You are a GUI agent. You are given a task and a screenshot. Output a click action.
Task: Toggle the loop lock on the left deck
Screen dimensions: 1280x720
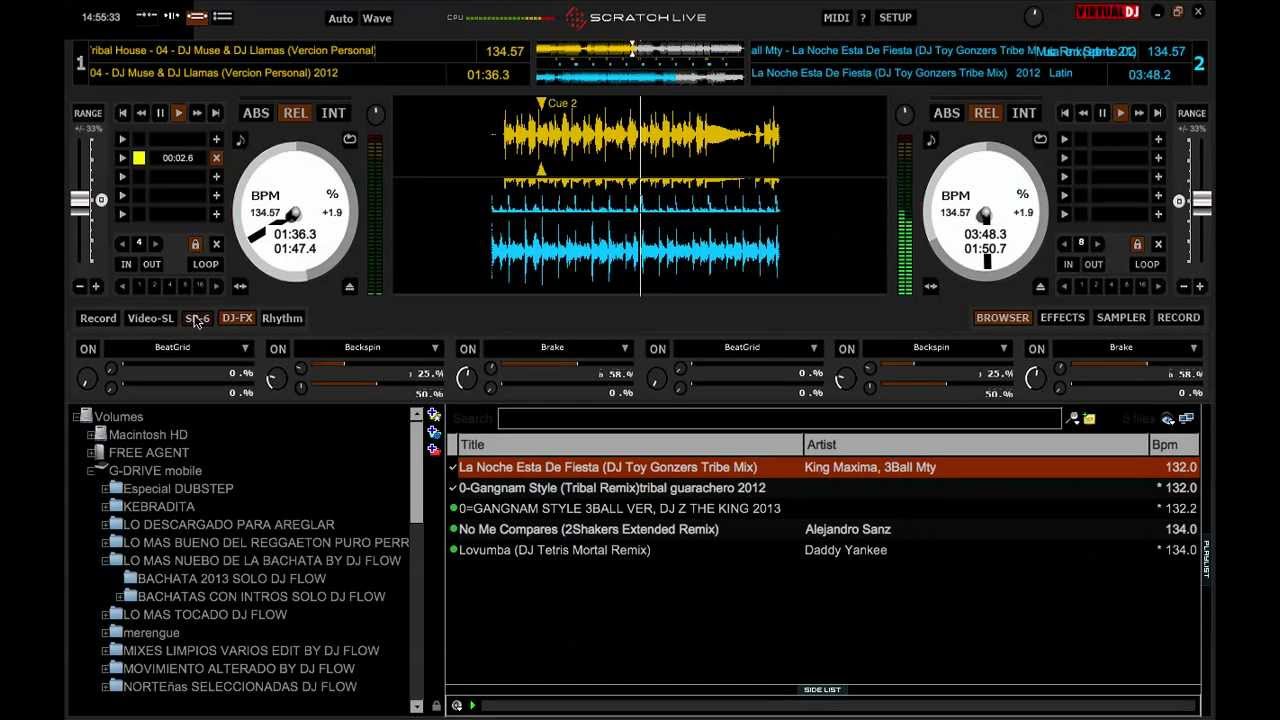(195, 244)
